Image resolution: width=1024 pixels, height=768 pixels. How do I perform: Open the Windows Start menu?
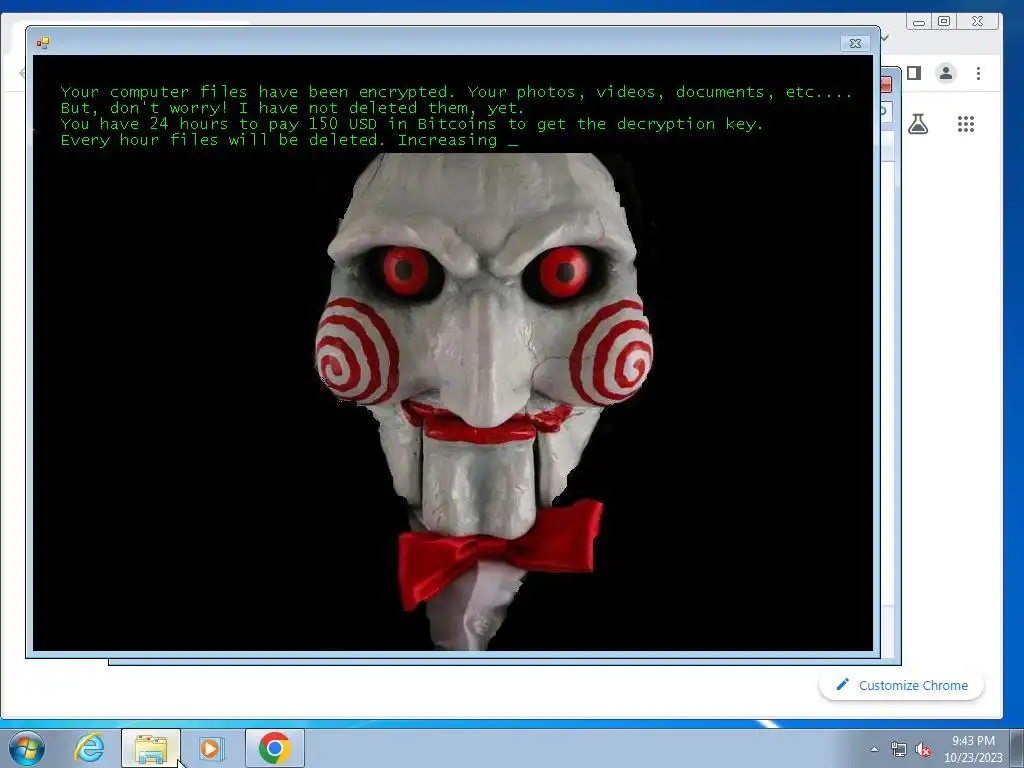pyautogui.click(x=26, y=748)
